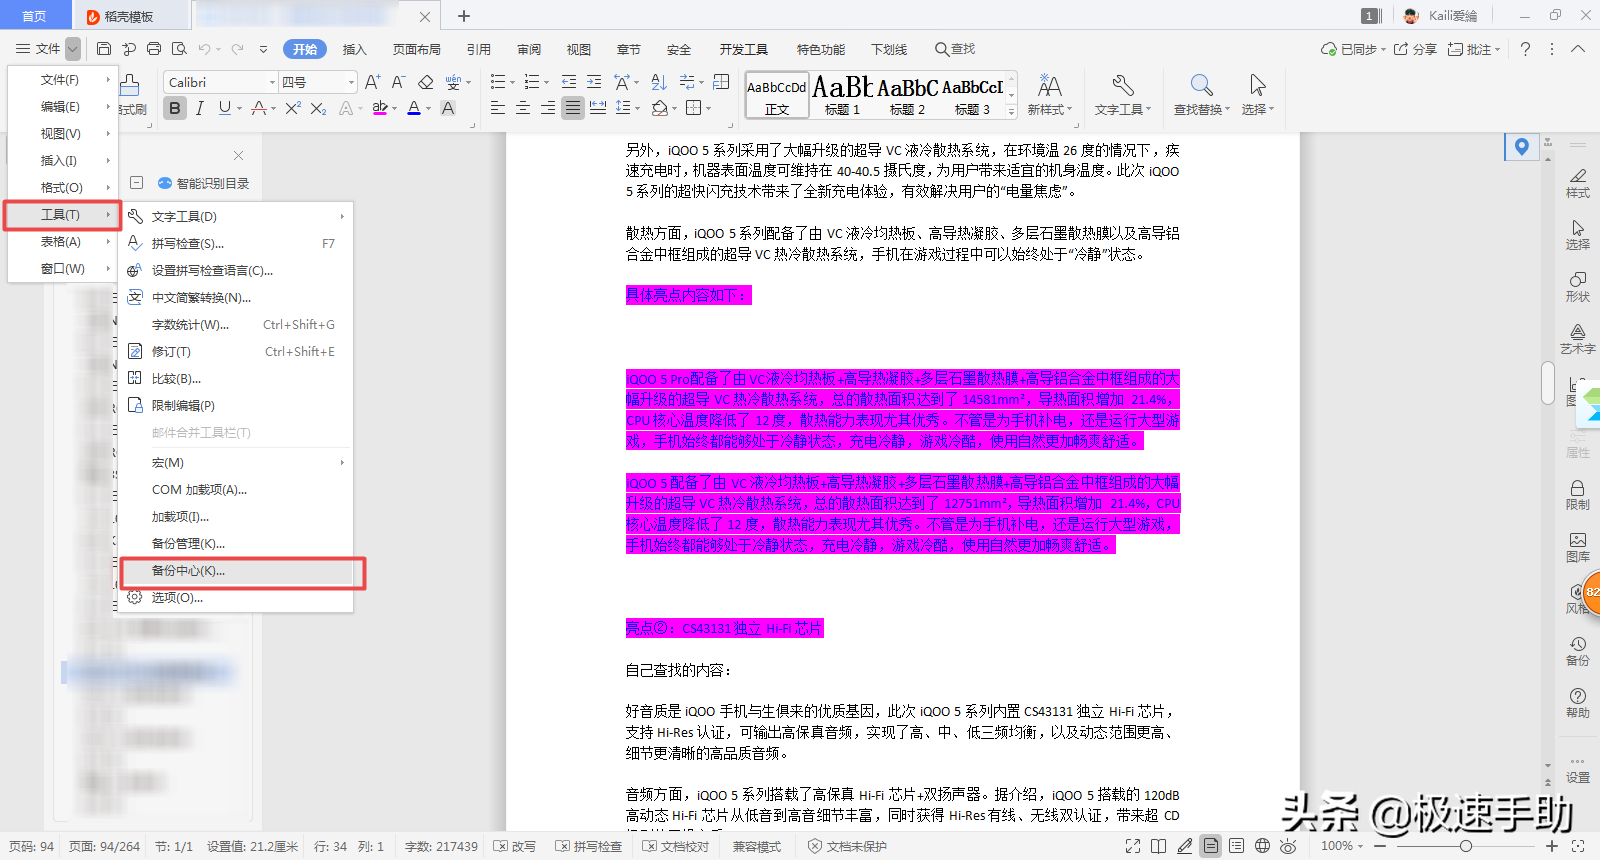Open Help in right sidebar

(1578, 702)
